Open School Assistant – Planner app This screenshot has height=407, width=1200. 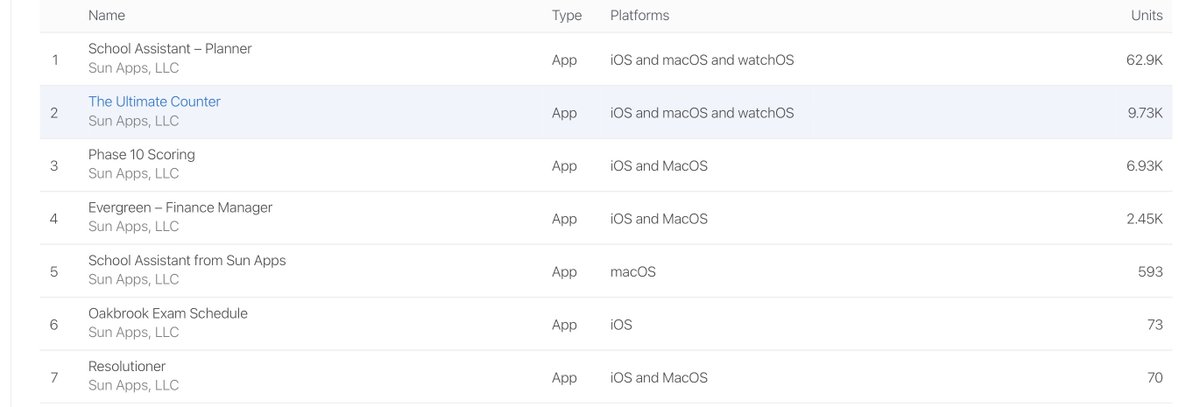pos(170,49)
